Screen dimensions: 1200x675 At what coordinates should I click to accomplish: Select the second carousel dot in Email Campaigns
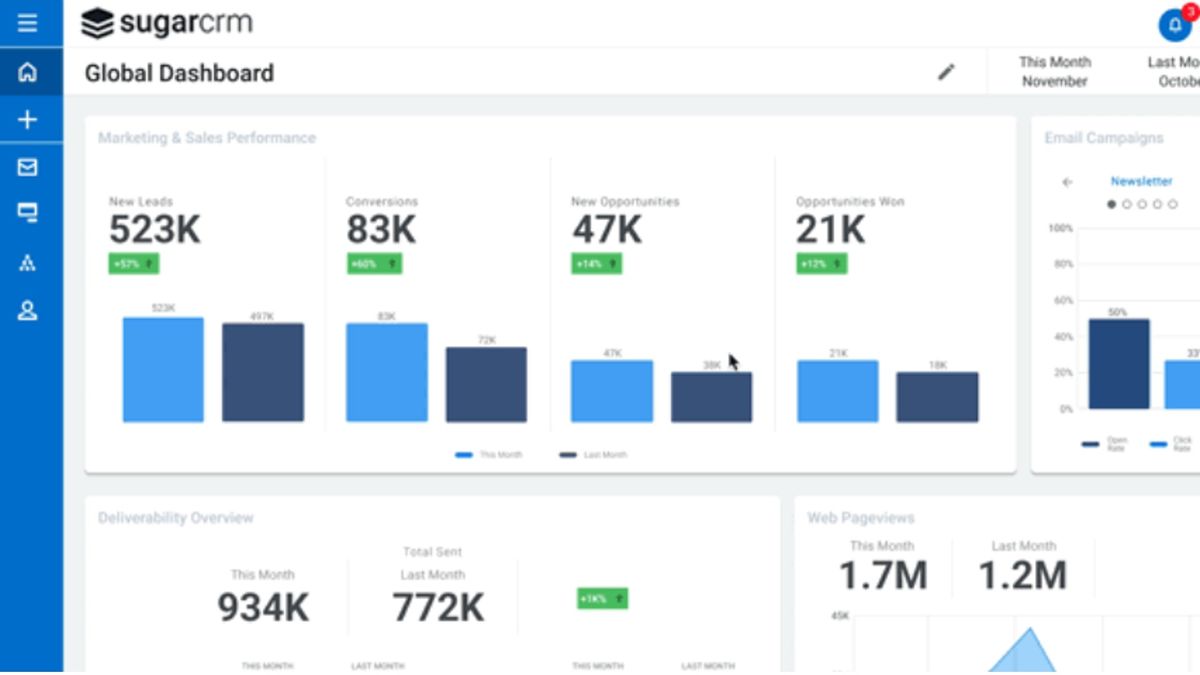1126,202
